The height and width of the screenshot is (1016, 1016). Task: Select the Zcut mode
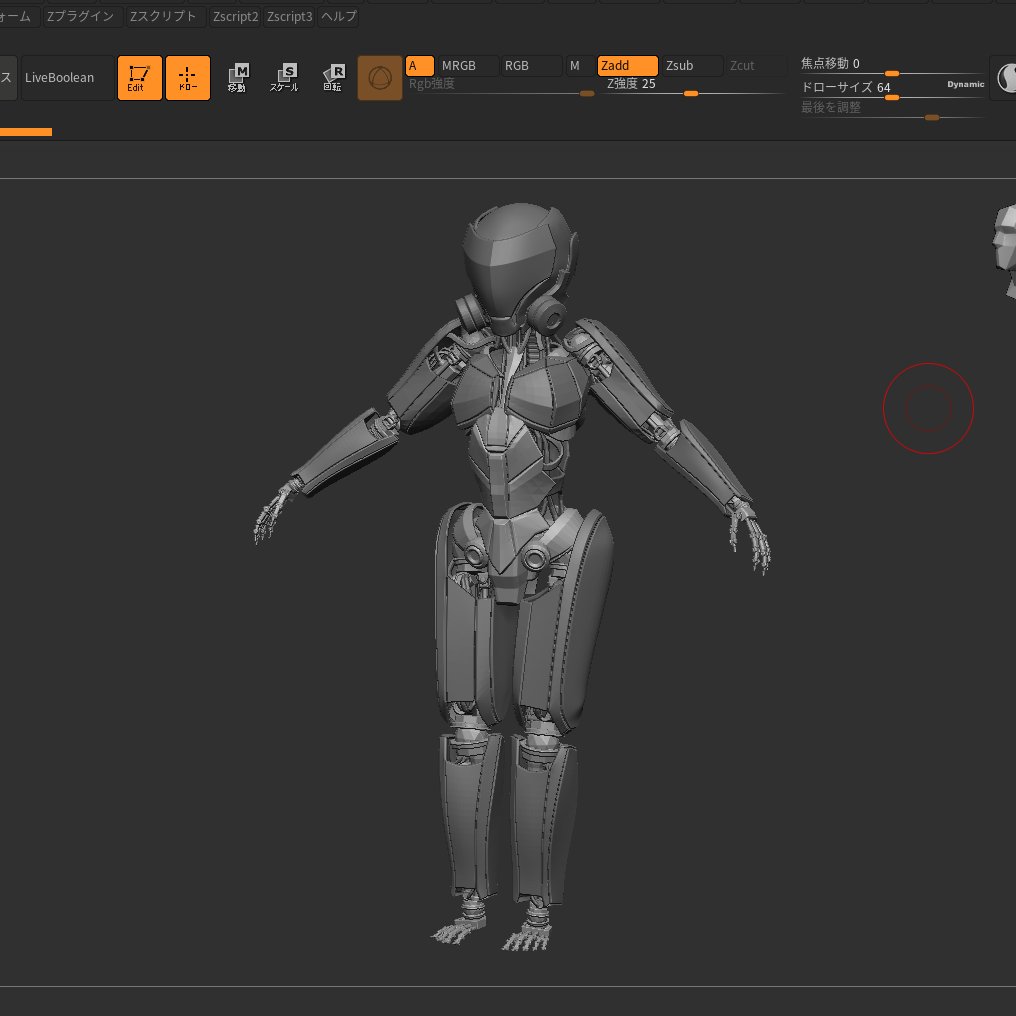[756, 65]
